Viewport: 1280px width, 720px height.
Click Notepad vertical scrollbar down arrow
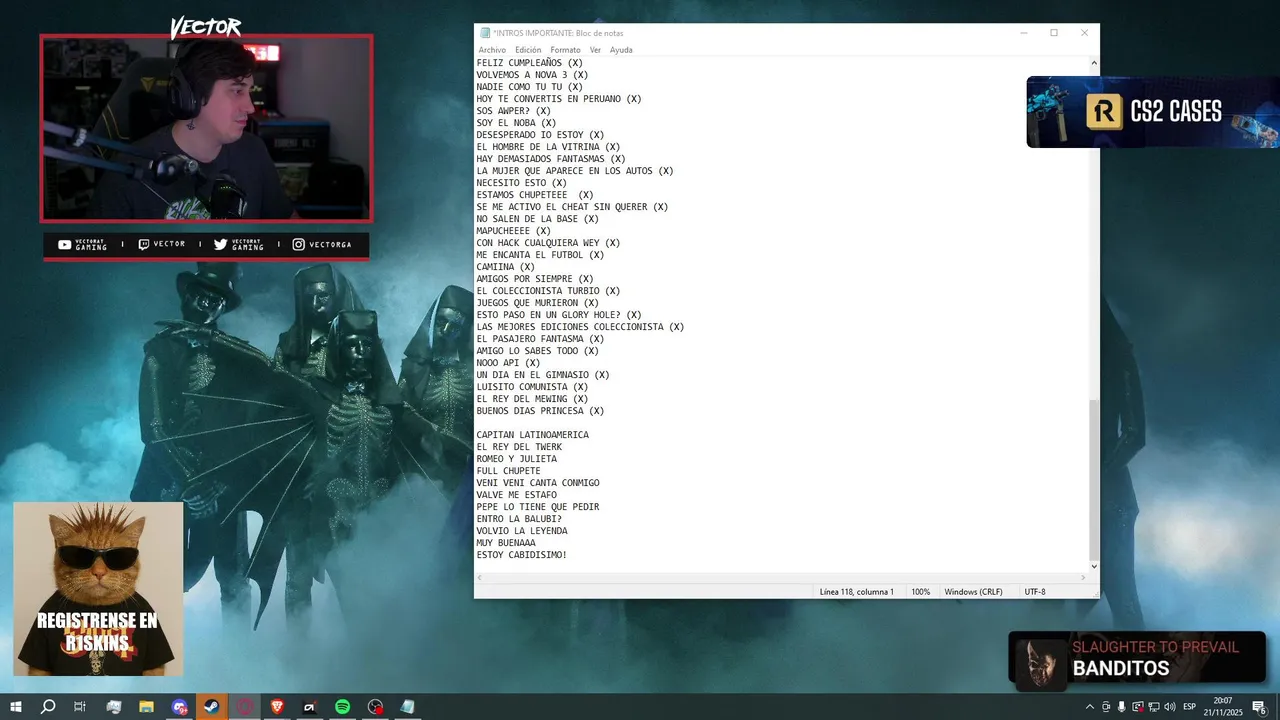pos(1094,566)
